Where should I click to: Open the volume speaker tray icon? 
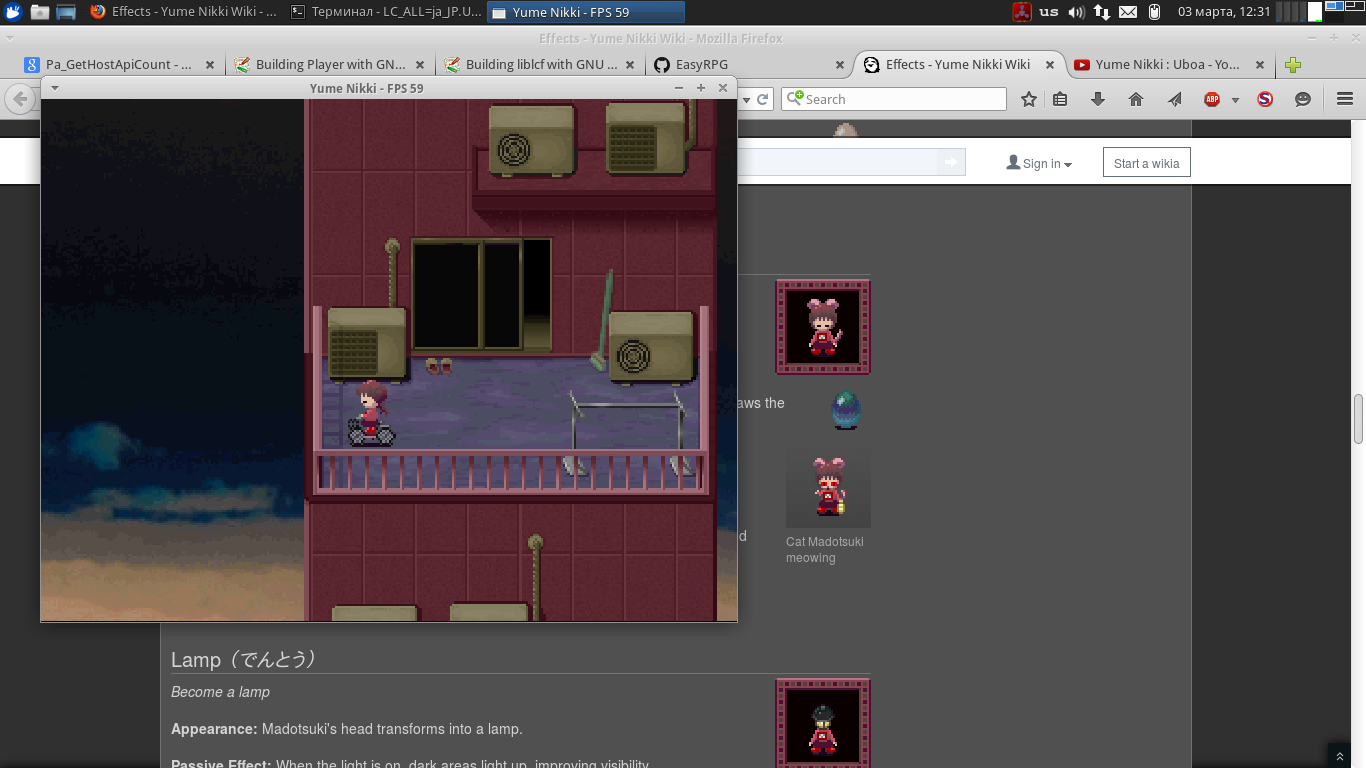(x=1076, y=12)
